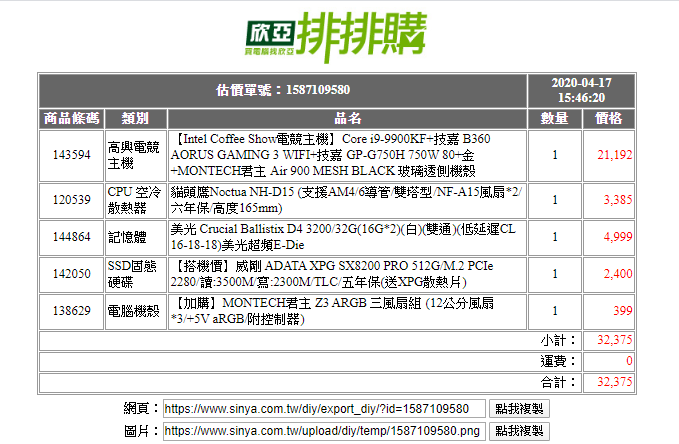Click quantity 1 in the Noctua row
The width and height of the screenshot is (679, 444).
[555, 200]
